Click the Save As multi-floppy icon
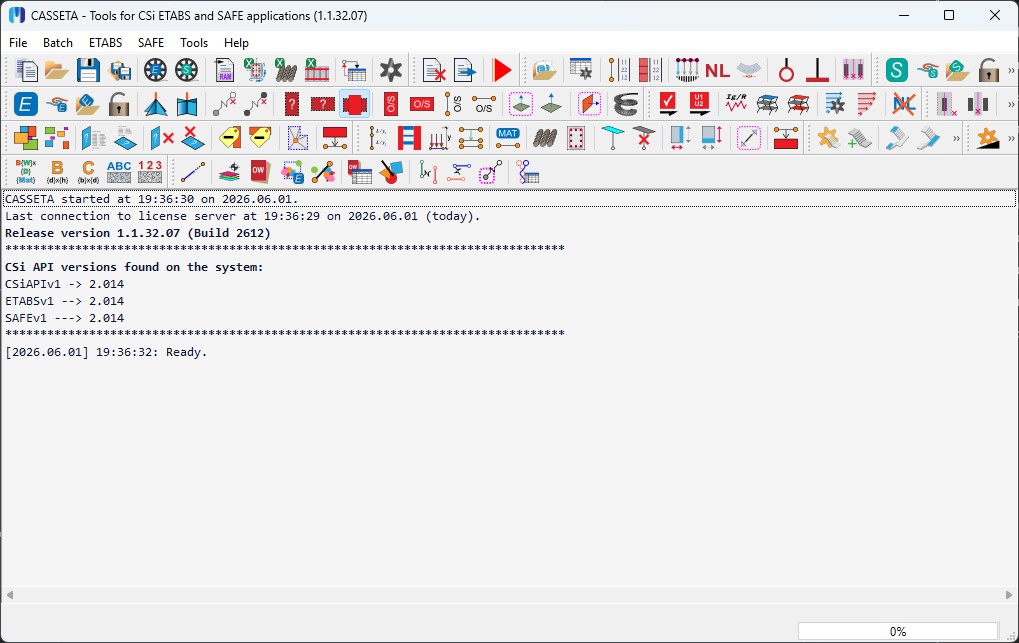This screenshot has width=1019, height=643. 120,70
